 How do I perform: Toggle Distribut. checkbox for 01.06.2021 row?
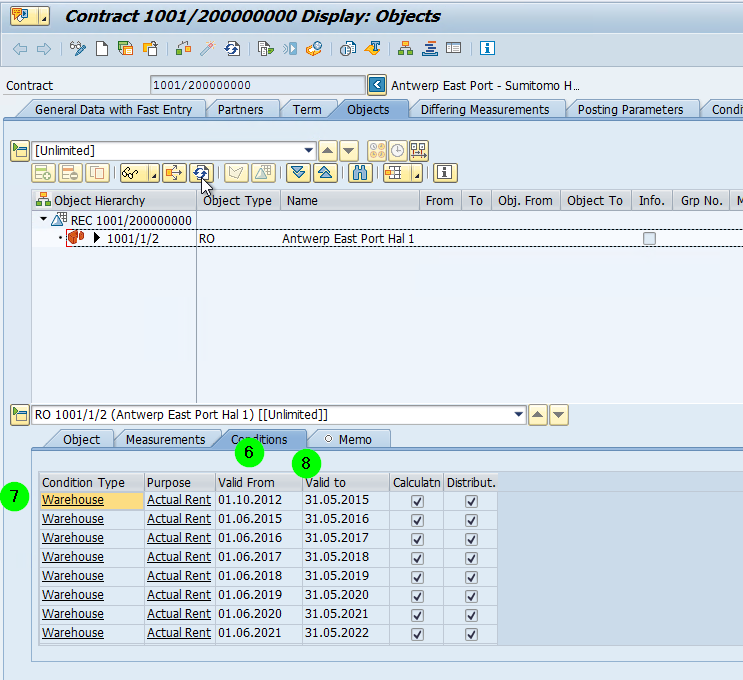click(471, 634)
